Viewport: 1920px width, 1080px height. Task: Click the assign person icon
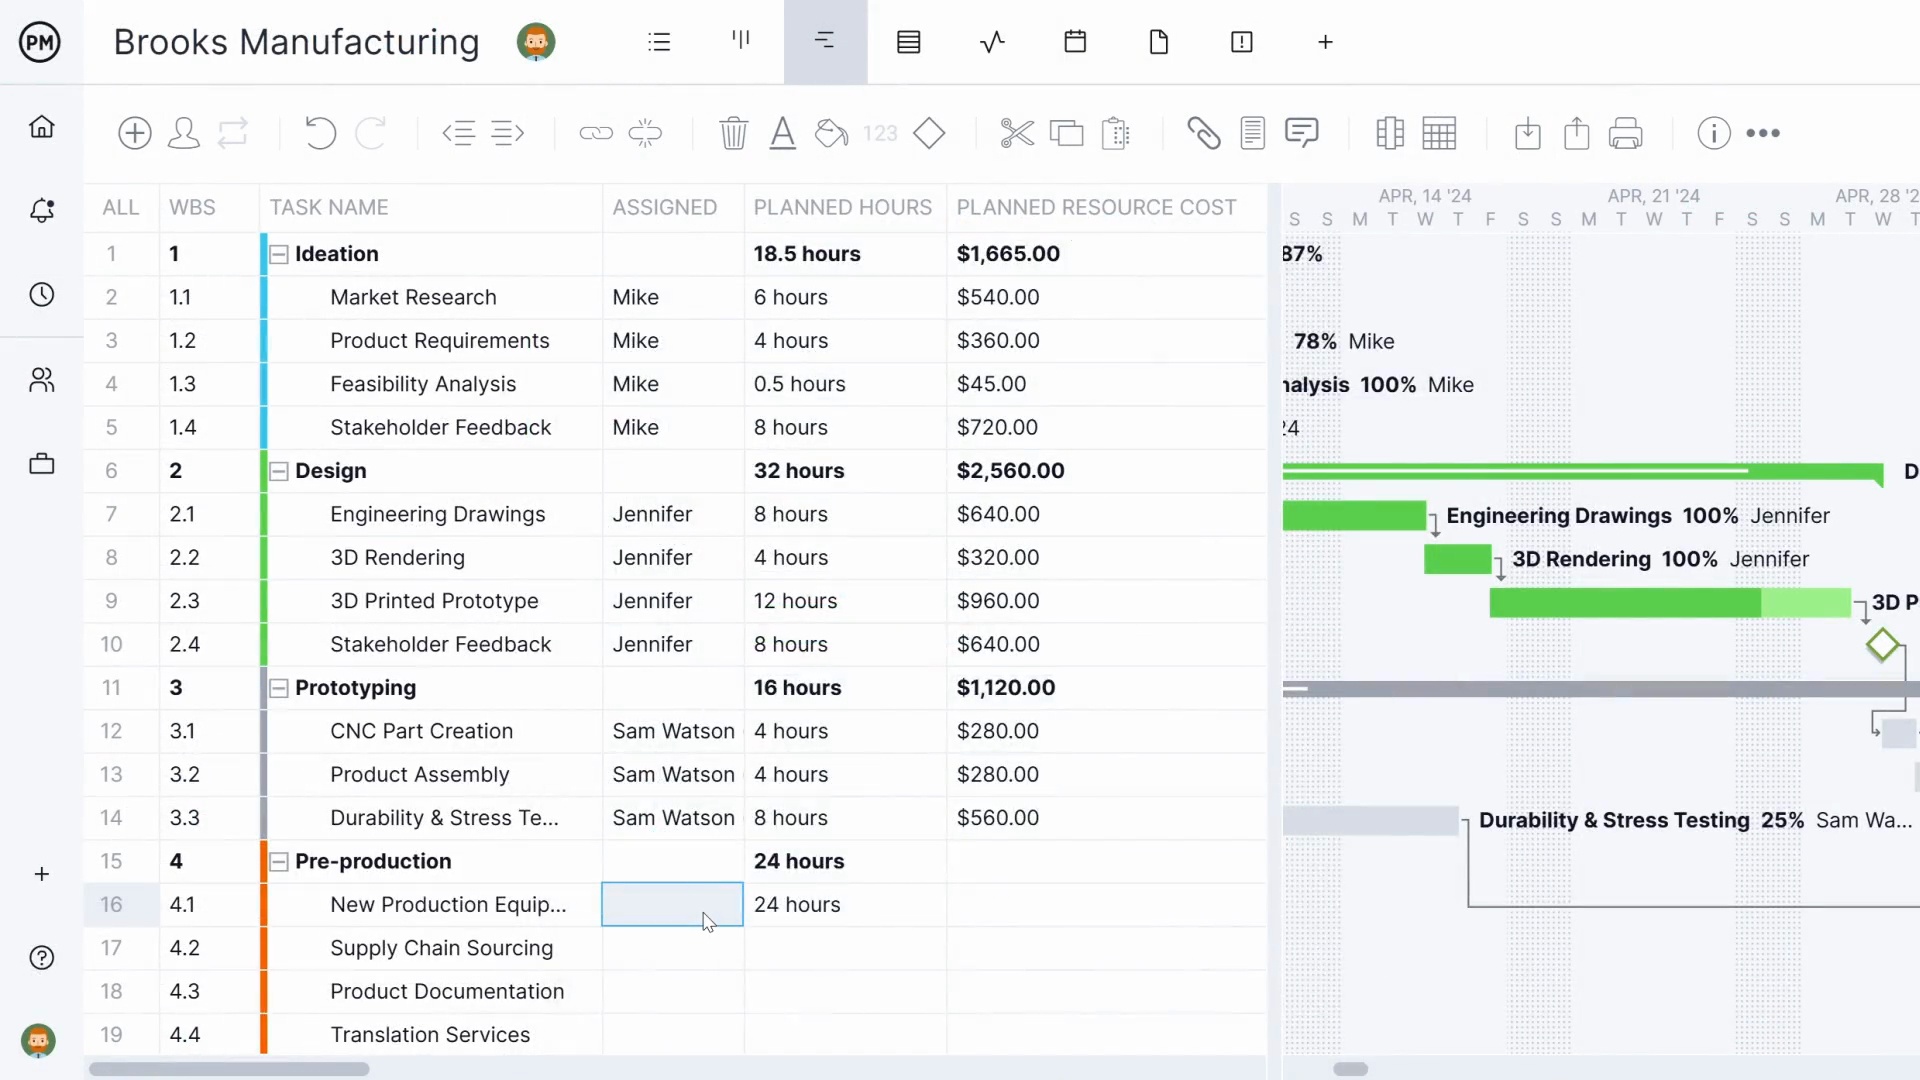coord(184,133)
